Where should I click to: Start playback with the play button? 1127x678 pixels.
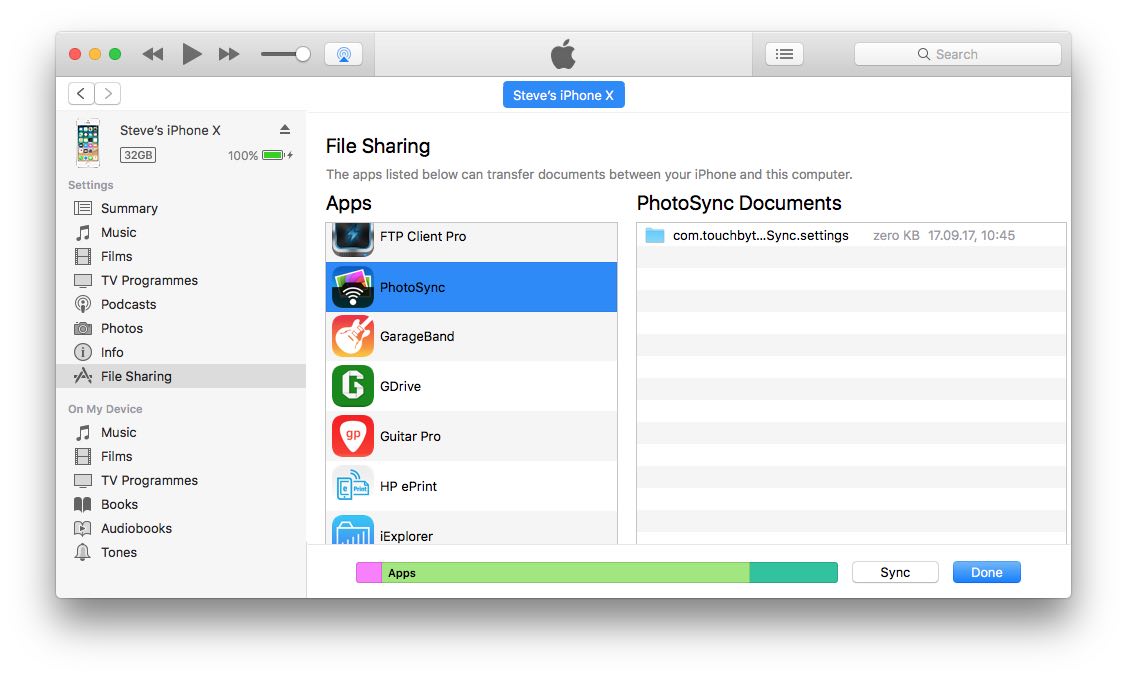(191, 54)
